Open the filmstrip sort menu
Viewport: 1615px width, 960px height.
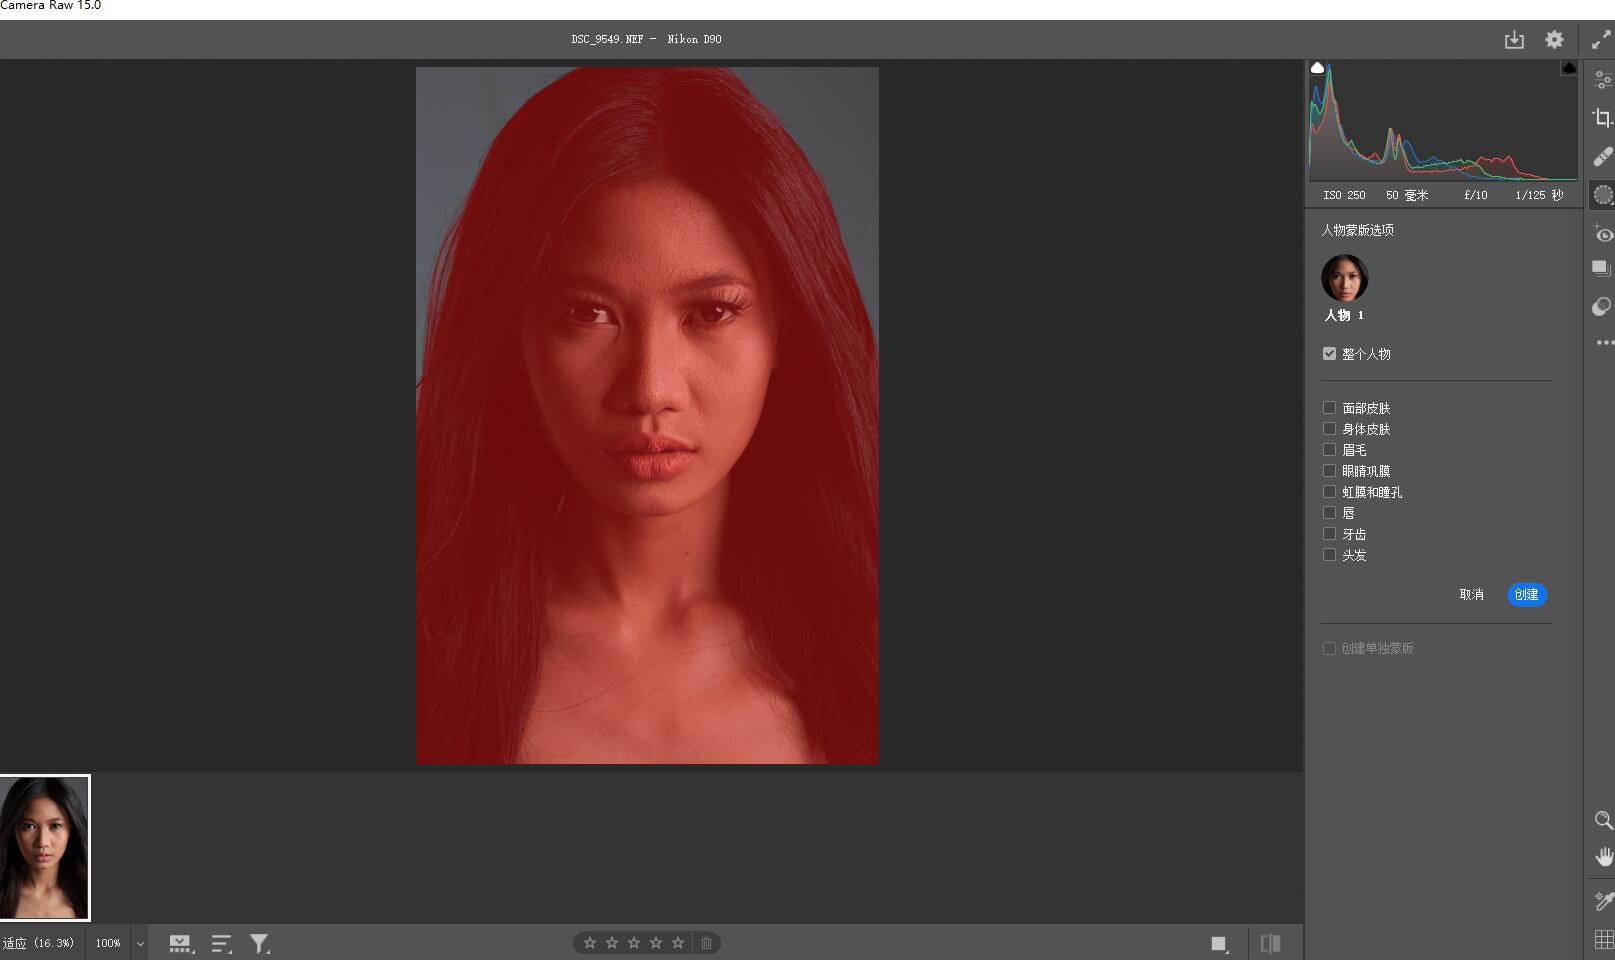221,943
